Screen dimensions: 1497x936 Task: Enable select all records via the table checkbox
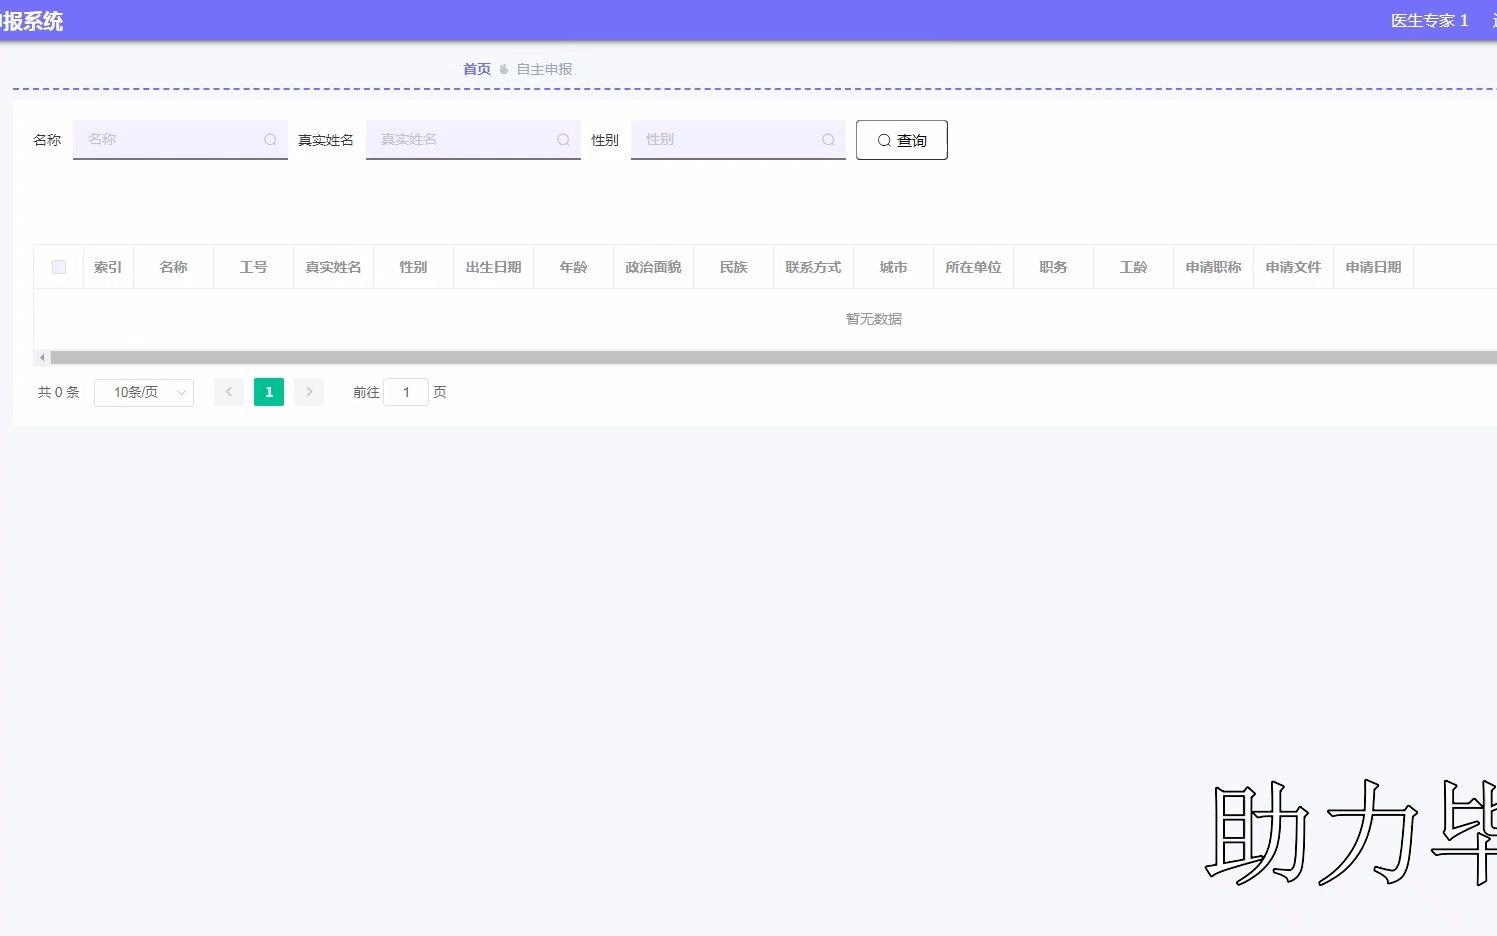tap(58, 266)
